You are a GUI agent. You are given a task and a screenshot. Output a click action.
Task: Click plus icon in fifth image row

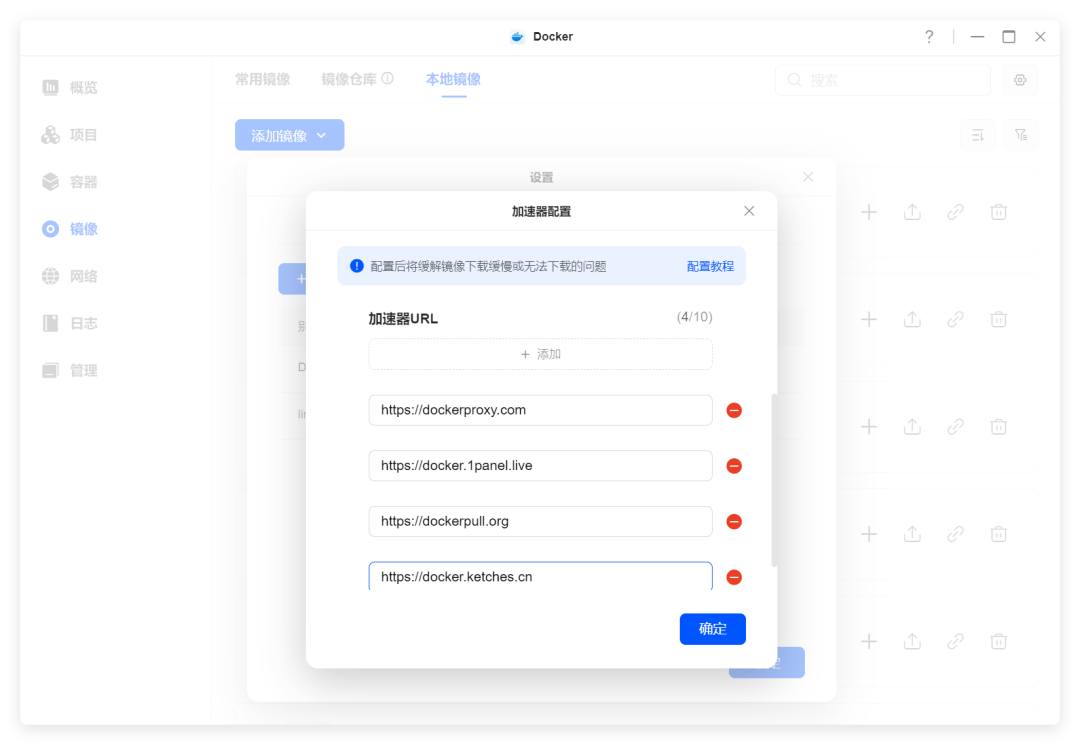[869, 642]
